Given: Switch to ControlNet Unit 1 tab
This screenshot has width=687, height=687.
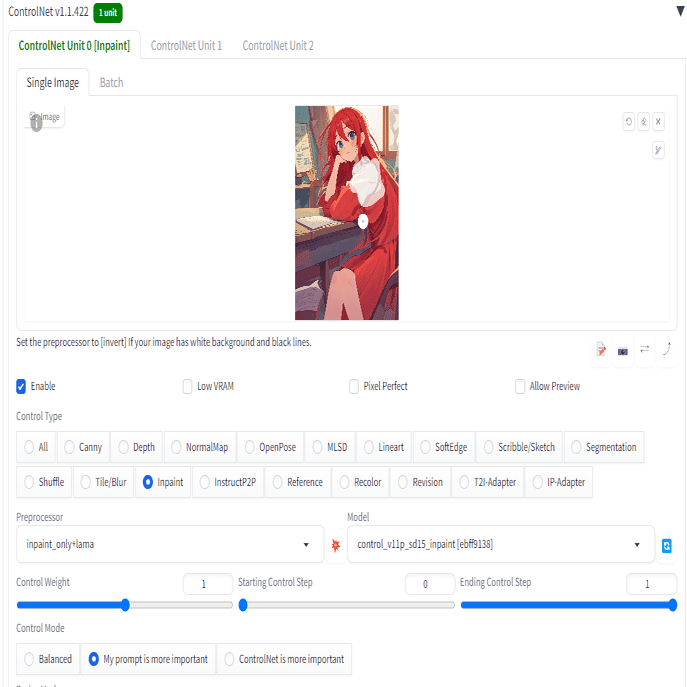Looking at the screenshot, I should tap(186, 46).
